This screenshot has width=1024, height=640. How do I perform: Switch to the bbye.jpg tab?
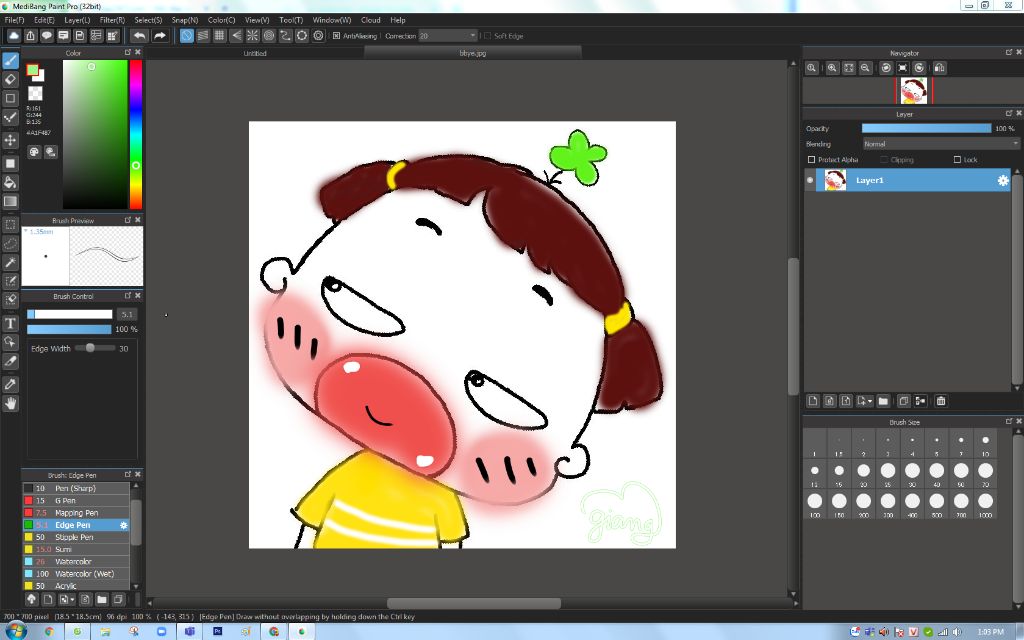tap(473, 54)
